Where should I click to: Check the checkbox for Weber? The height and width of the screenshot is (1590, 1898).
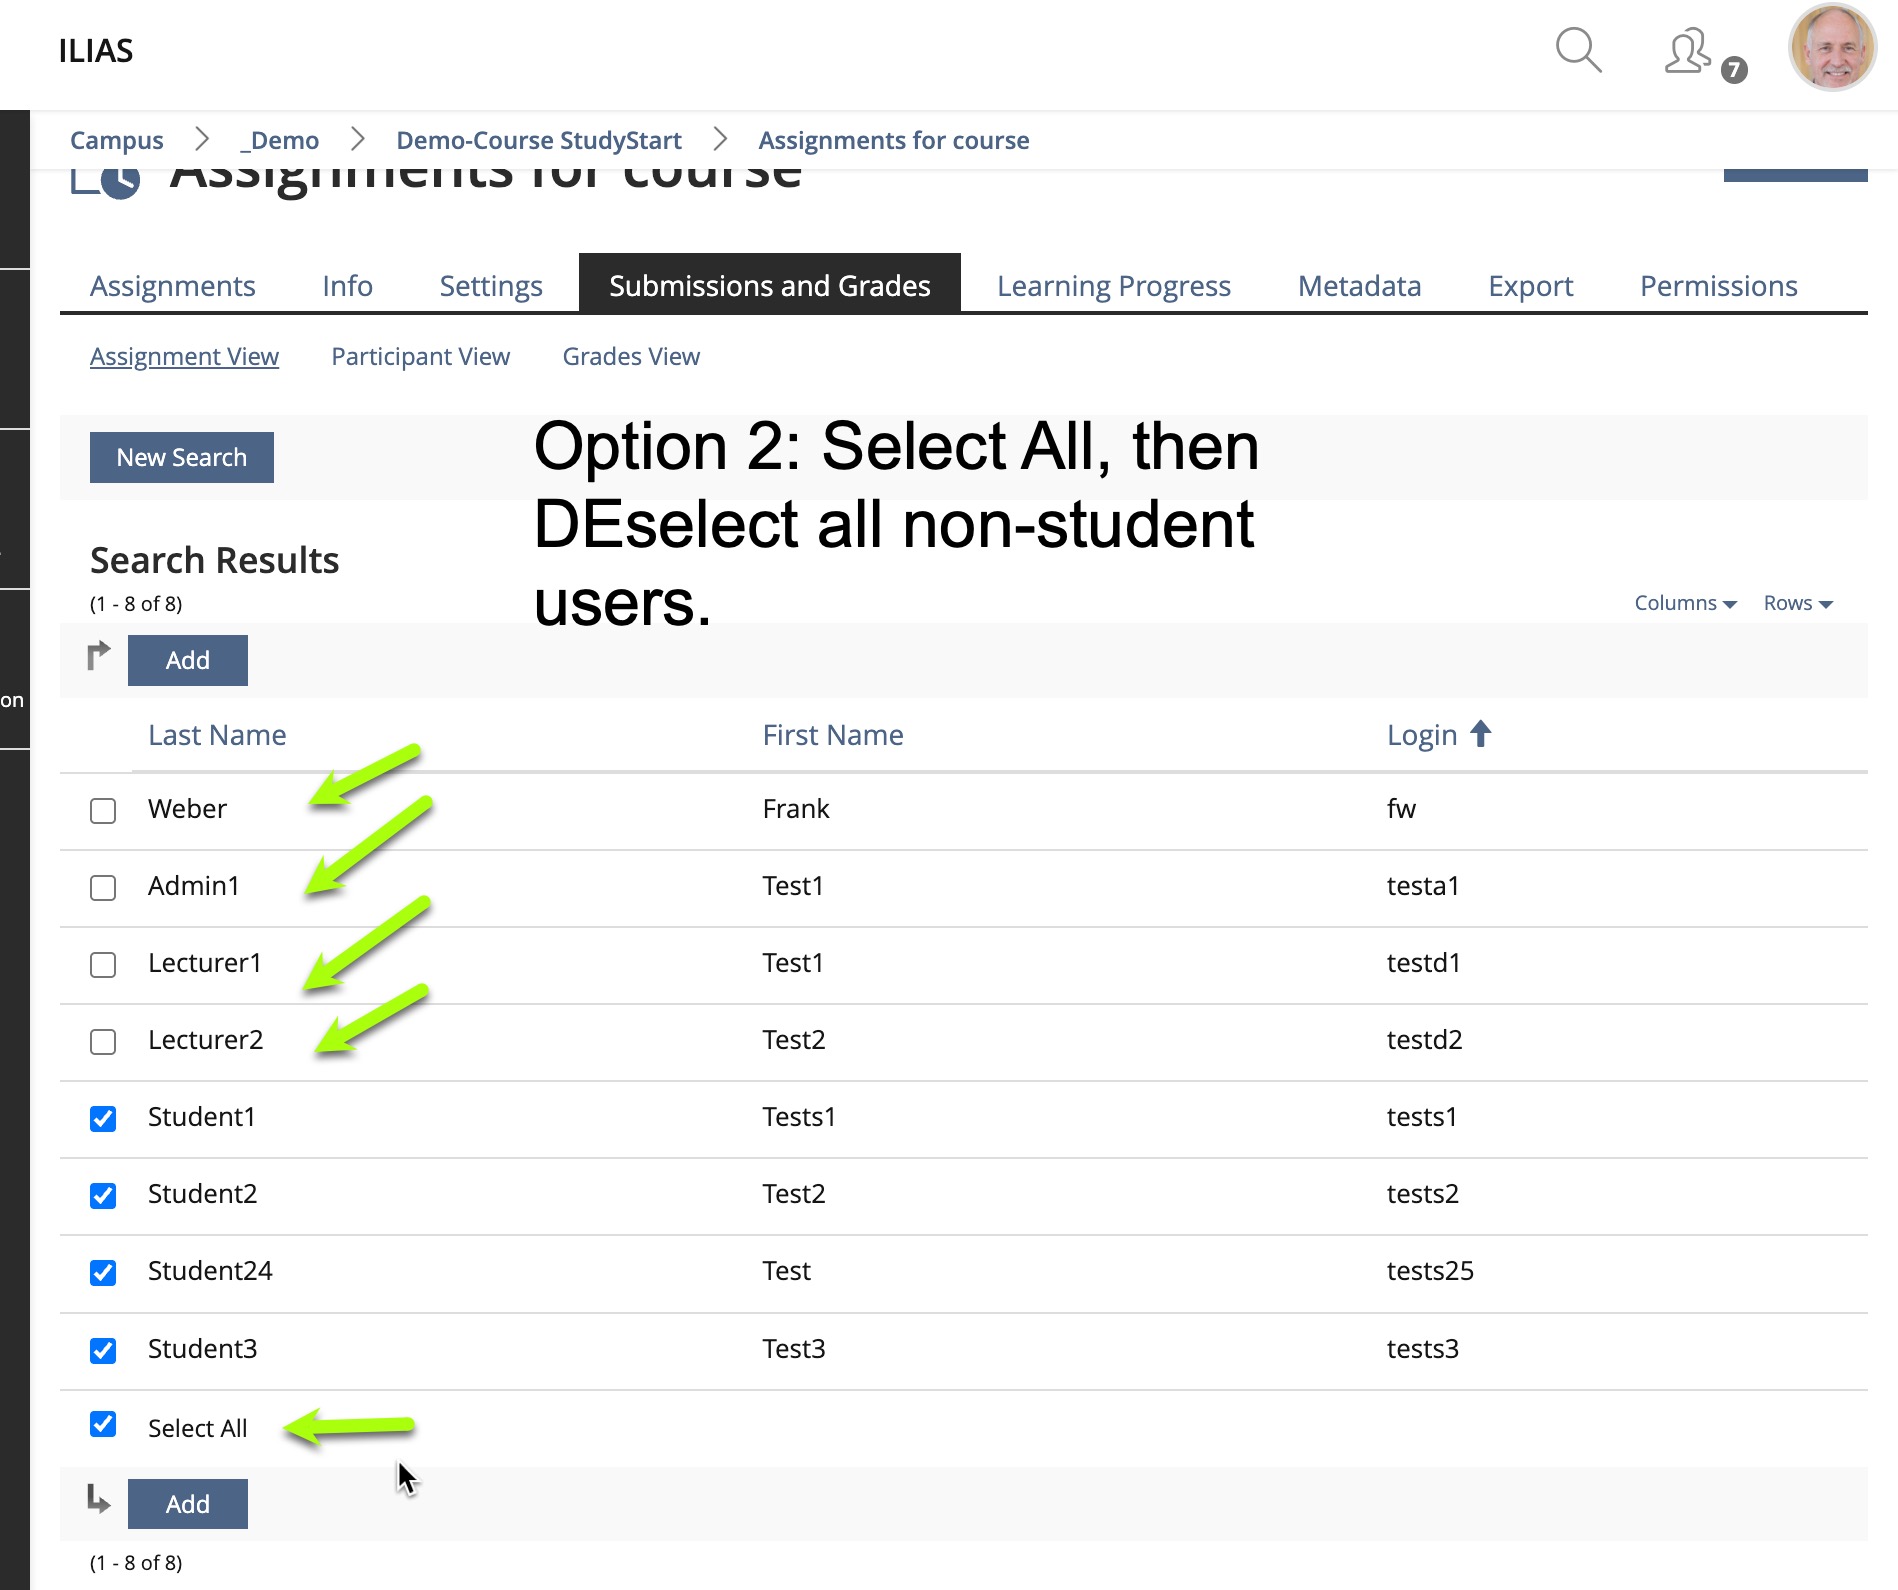tap(103, 810)
